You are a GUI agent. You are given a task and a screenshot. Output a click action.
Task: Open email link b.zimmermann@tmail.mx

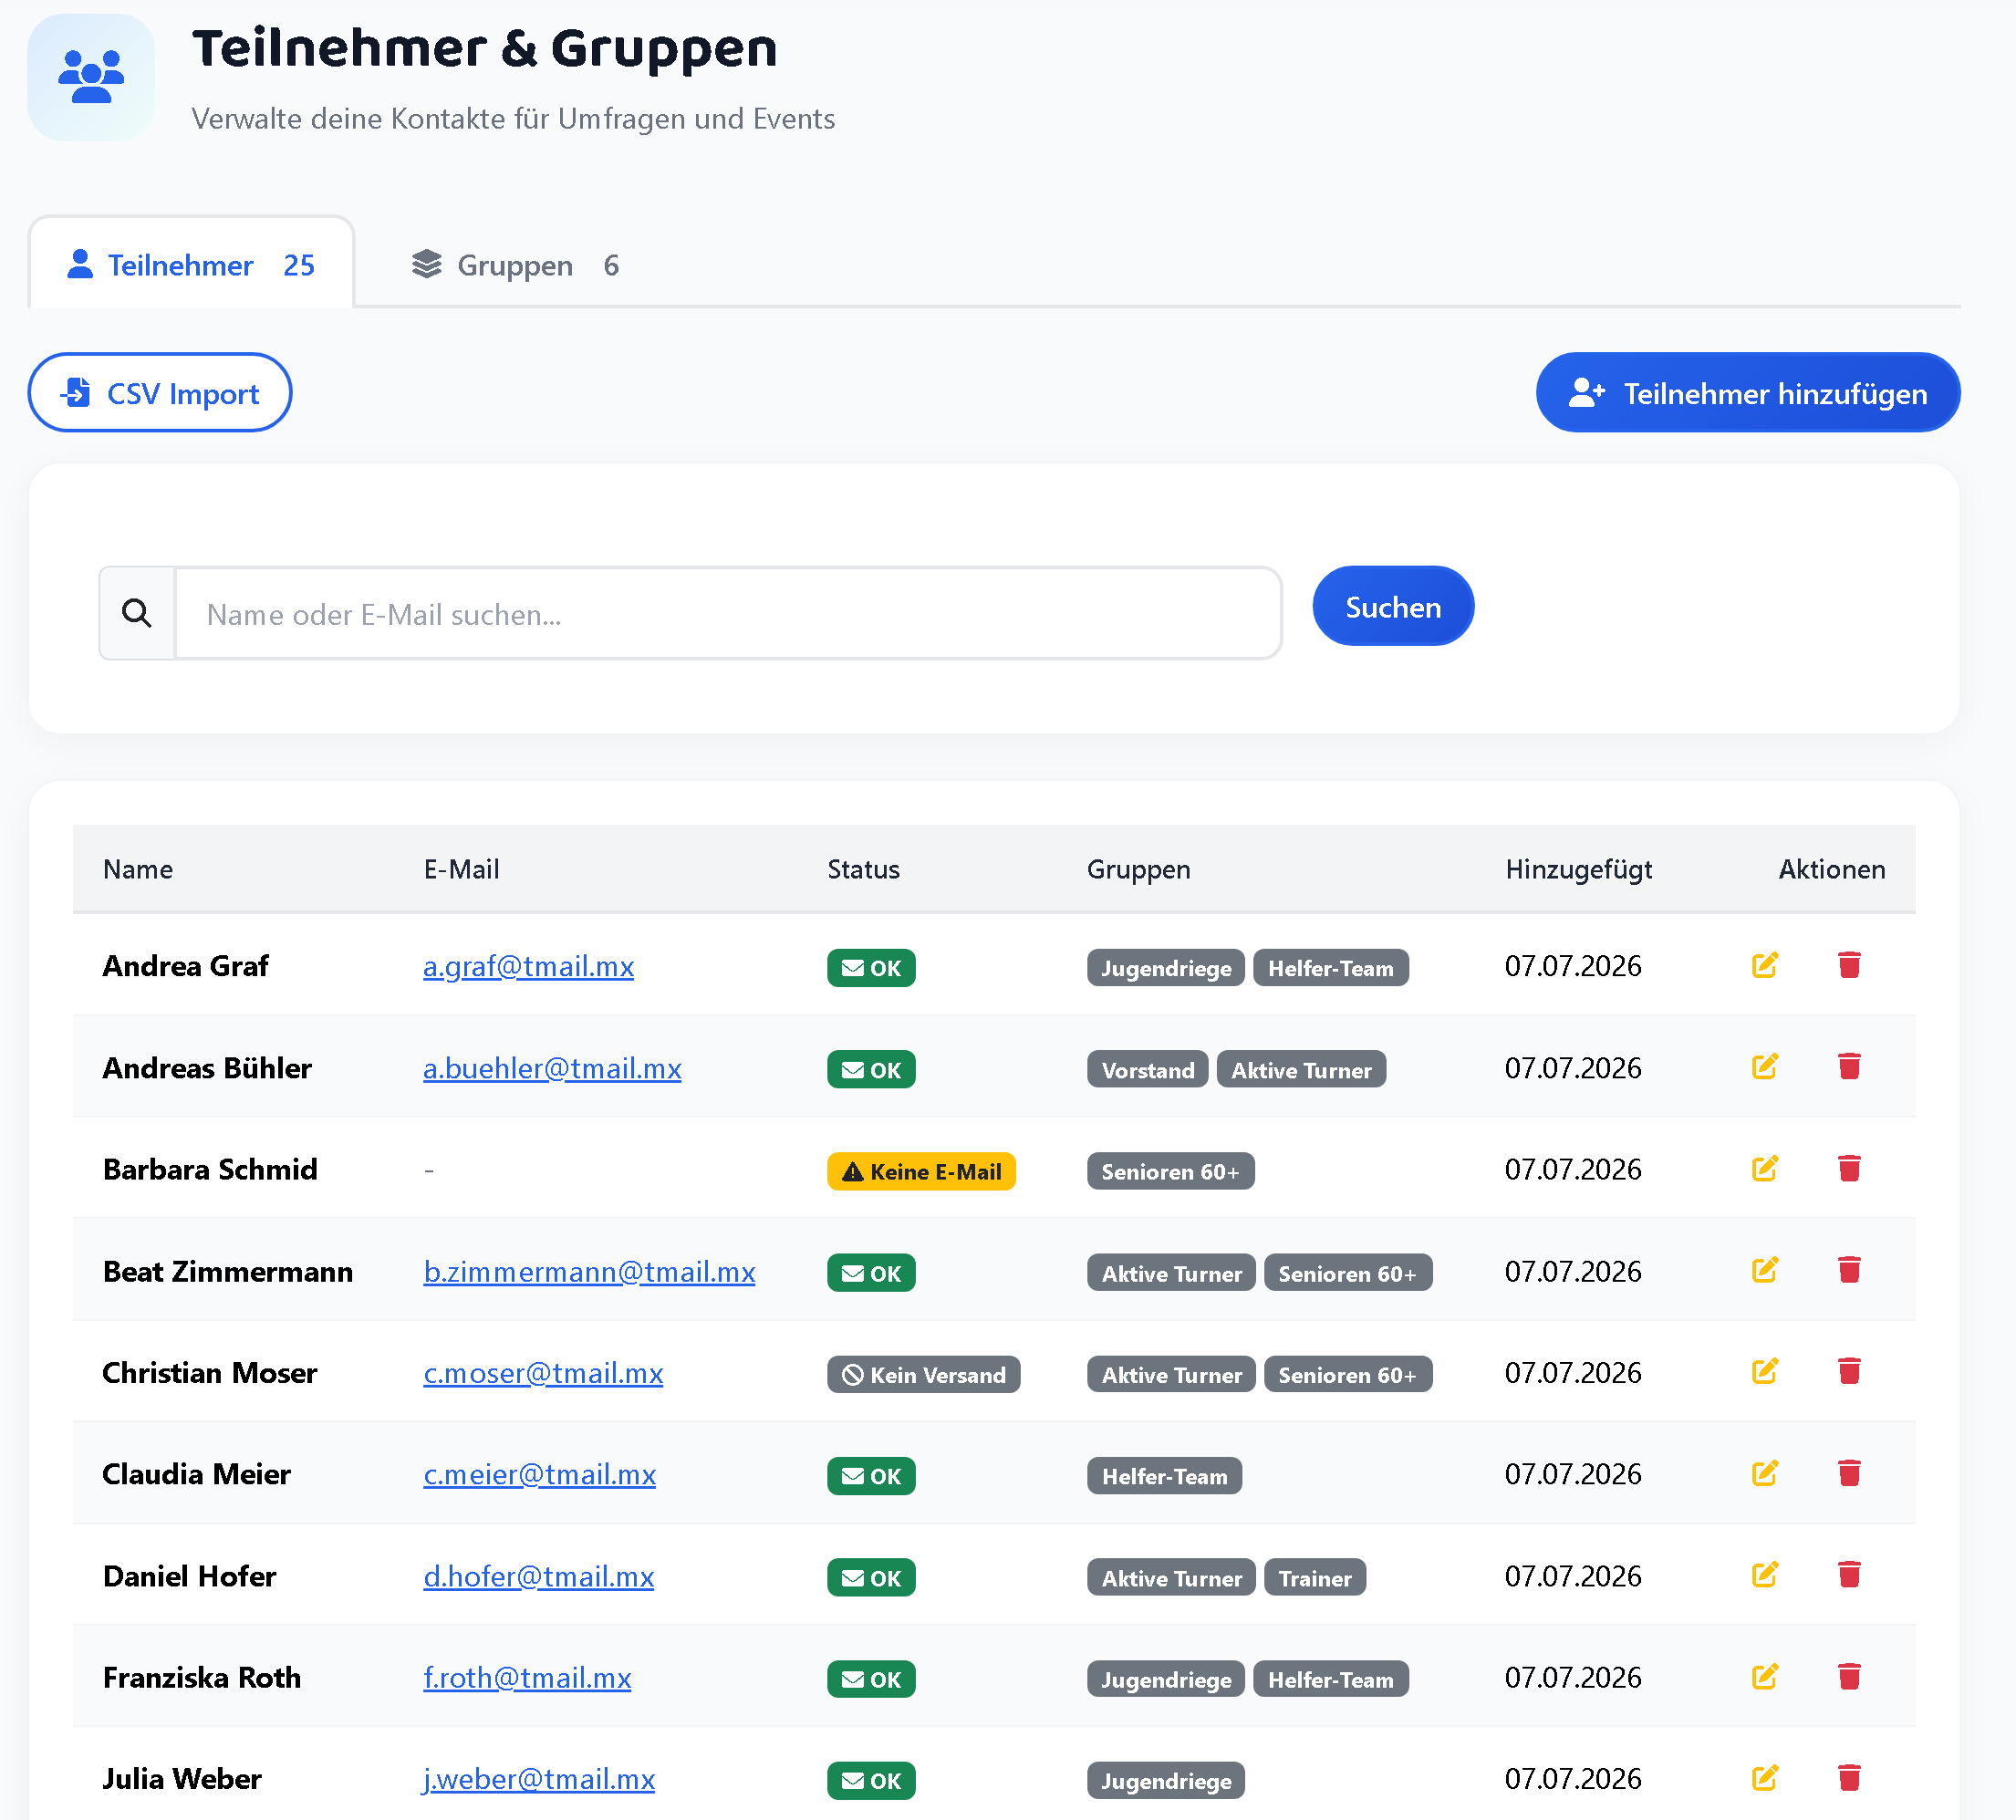tap(589, 1271)
